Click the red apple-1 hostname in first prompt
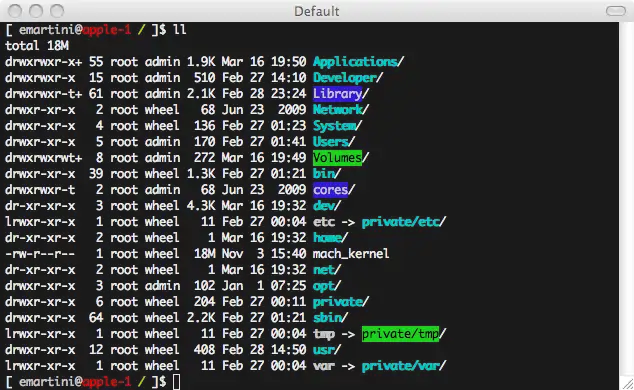Screen dimensions: 634x390 point(107,30)
